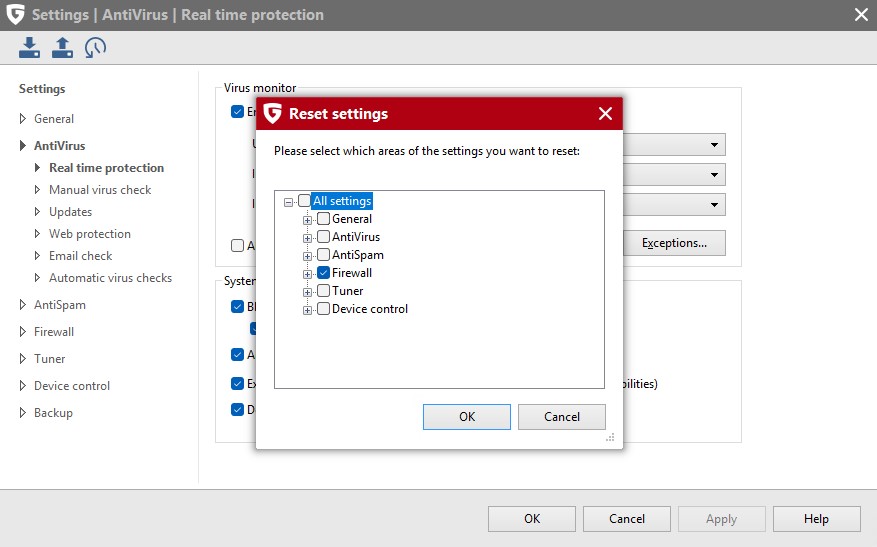Image resolution: width=877 pixels, height=547 pixels.
Task: Check the General checkbox in reset tree
Action: [323, 218]
